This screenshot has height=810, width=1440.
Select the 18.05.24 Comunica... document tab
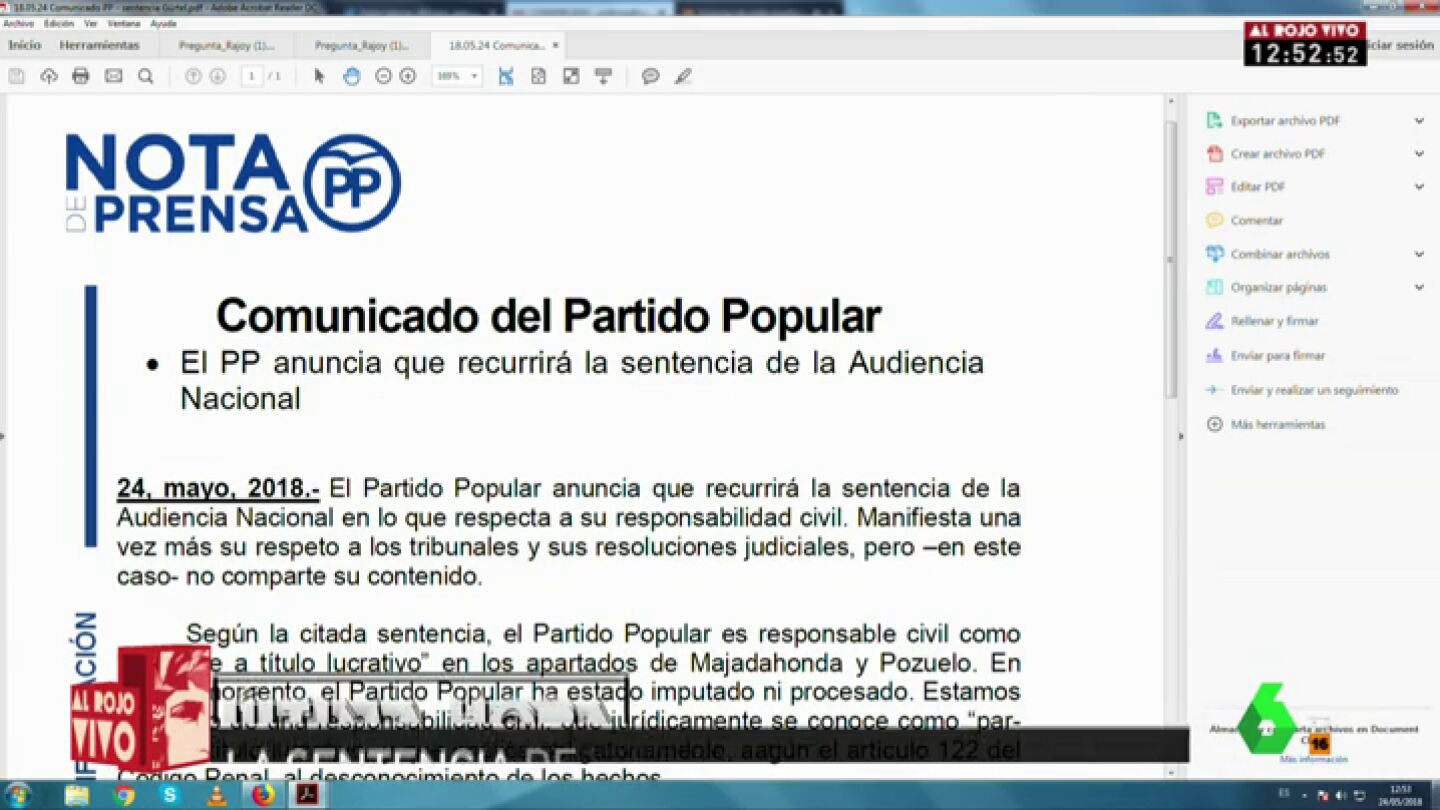[496, 45]
